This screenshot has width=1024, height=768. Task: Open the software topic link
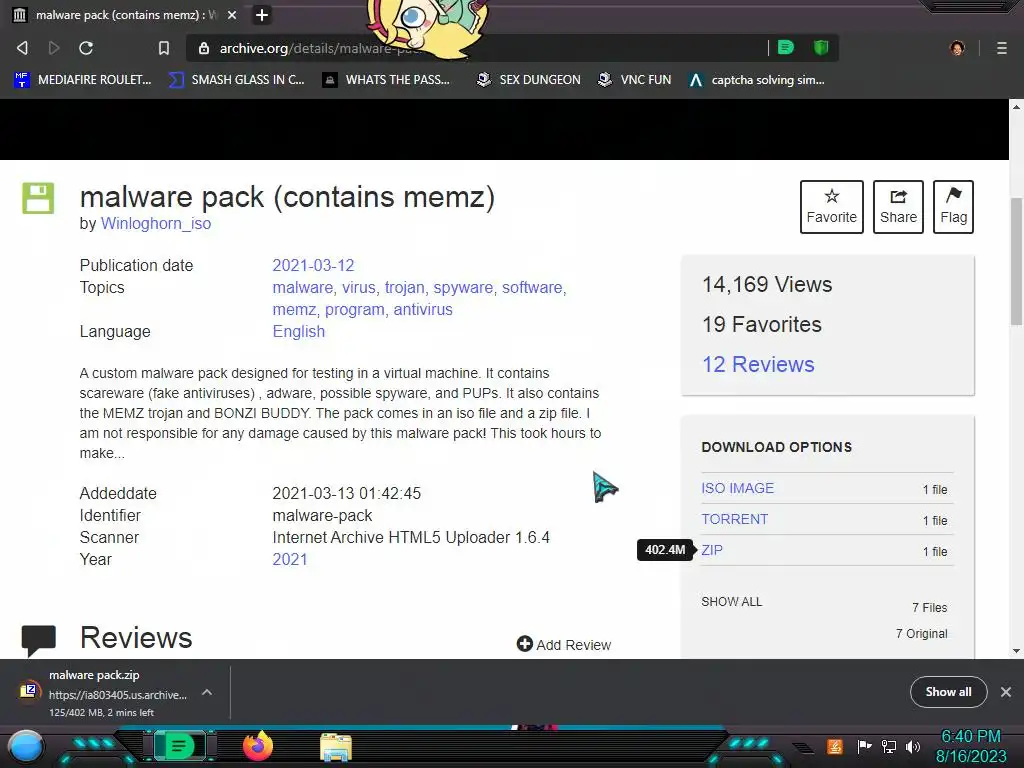[532, 287]
